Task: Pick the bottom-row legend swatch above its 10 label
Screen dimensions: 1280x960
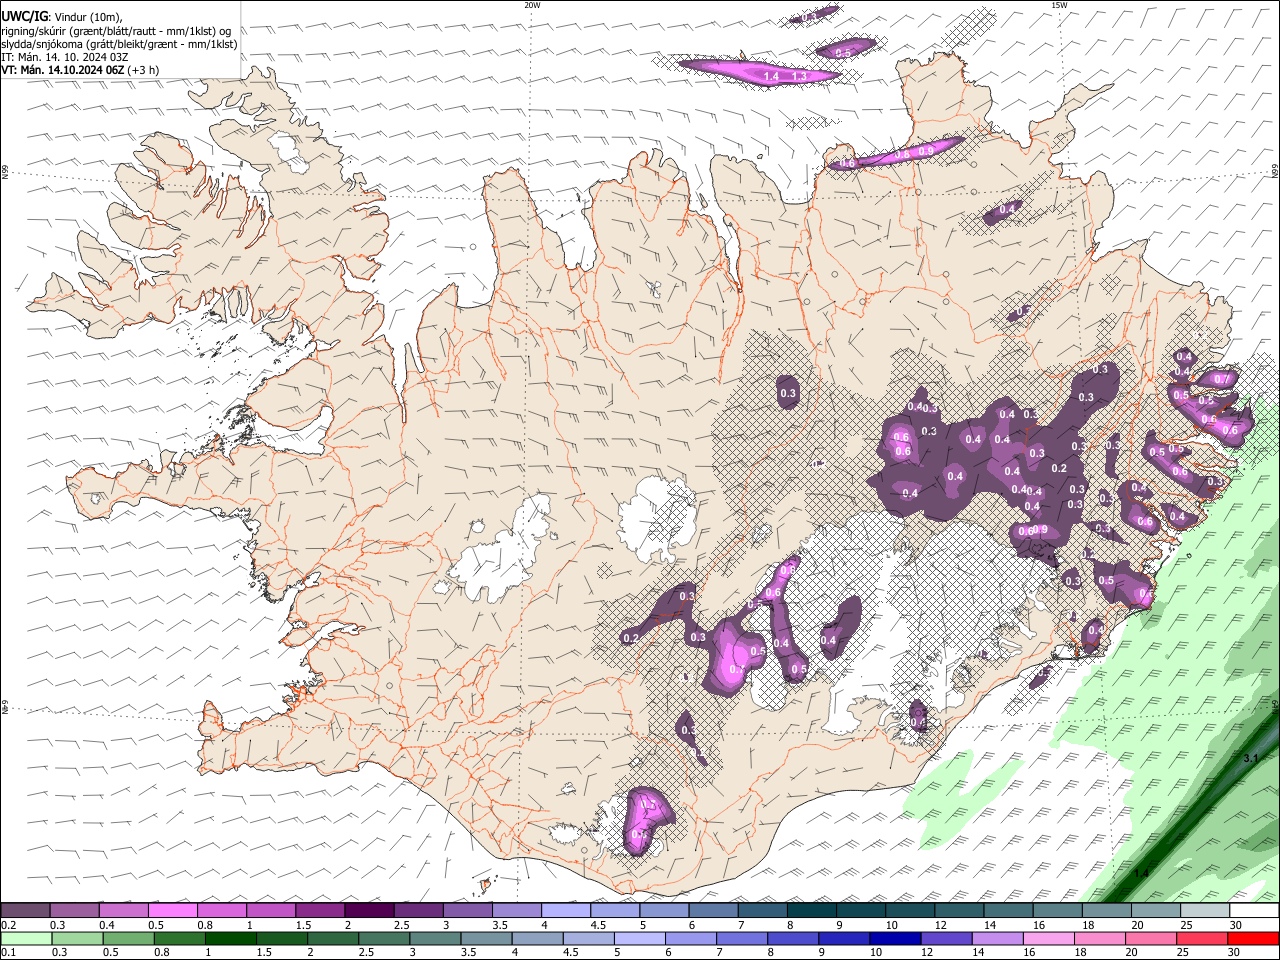Action: (896, 938)
